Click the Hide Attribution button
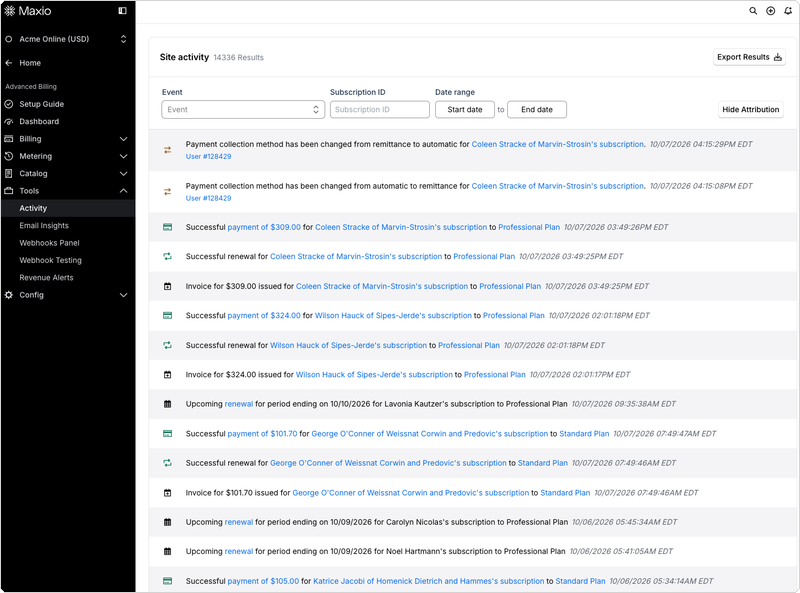The height and width of the screenshot is (593, 800). (x=751, y=110)
